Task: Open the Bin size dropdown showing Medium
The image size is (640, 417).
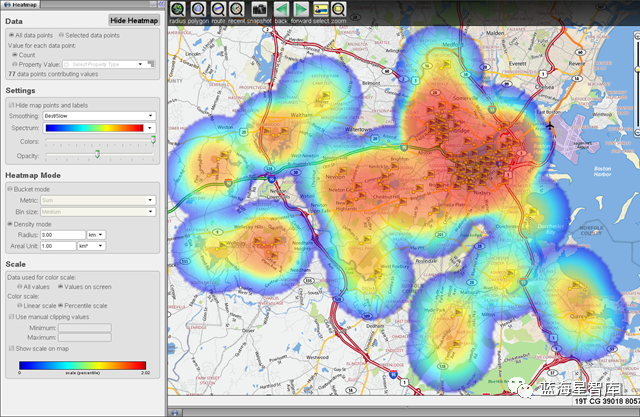Action: tap(98, 212)
